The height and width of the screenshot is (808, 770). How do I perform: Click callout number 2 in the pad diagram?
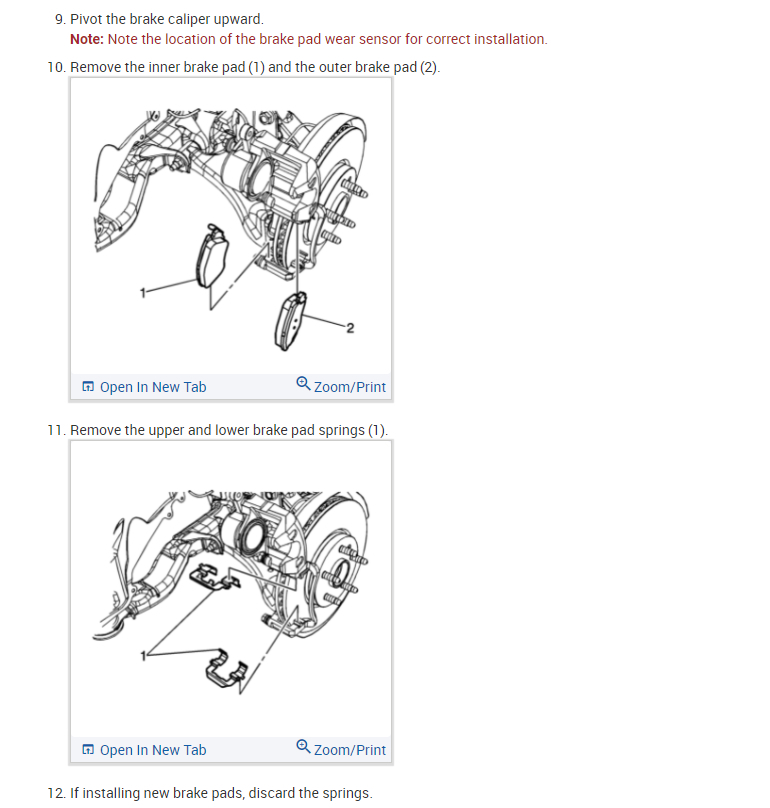click(x=350, y=328)
